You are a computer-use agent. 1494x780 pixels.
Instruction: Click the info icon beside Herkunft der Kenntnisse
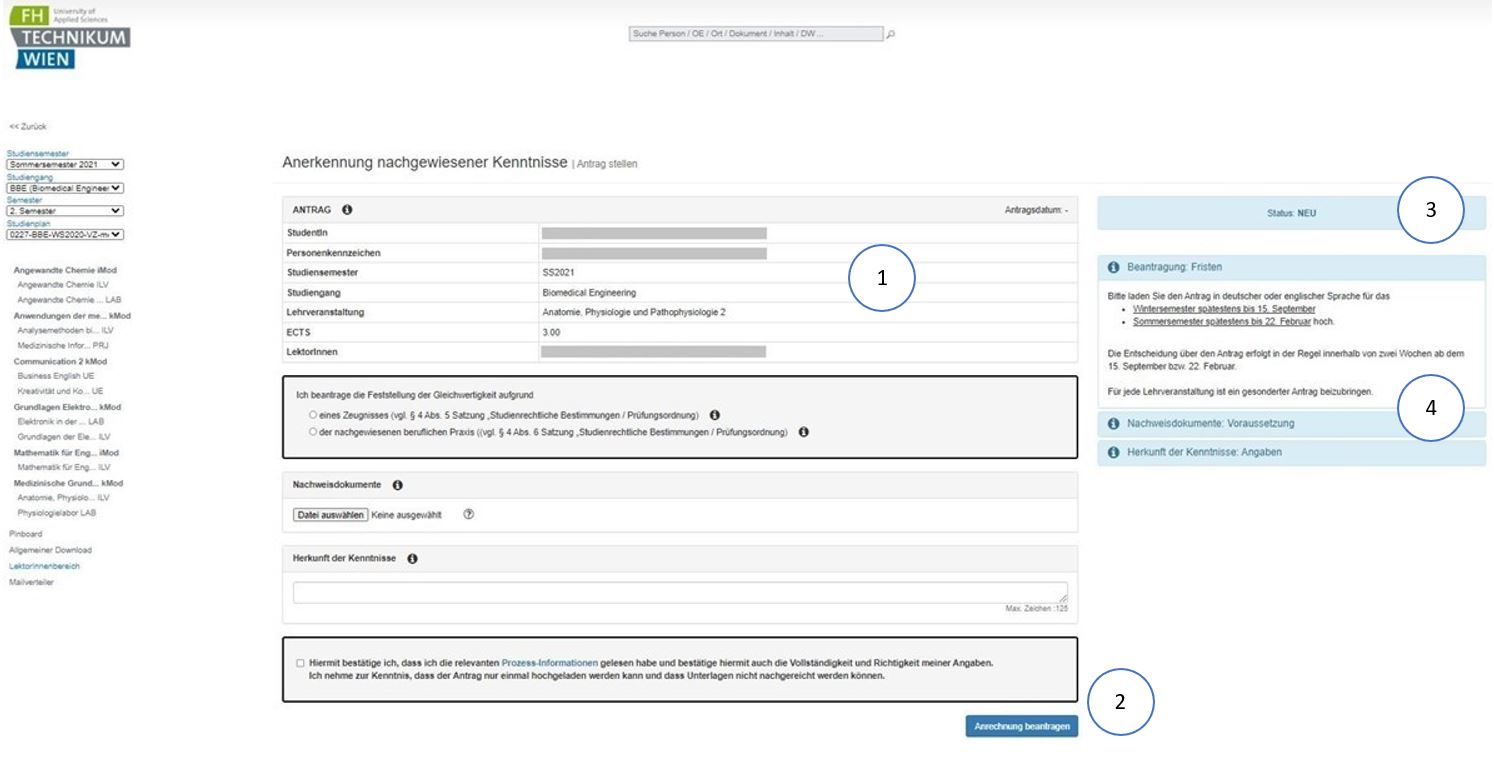click(412, 559)
